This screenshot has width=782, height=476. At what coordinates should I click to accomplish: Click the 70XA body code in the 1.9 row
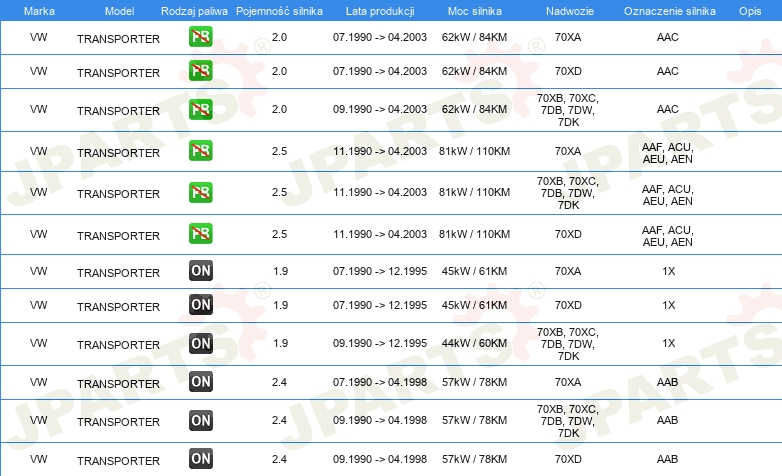tap(568, 271)
